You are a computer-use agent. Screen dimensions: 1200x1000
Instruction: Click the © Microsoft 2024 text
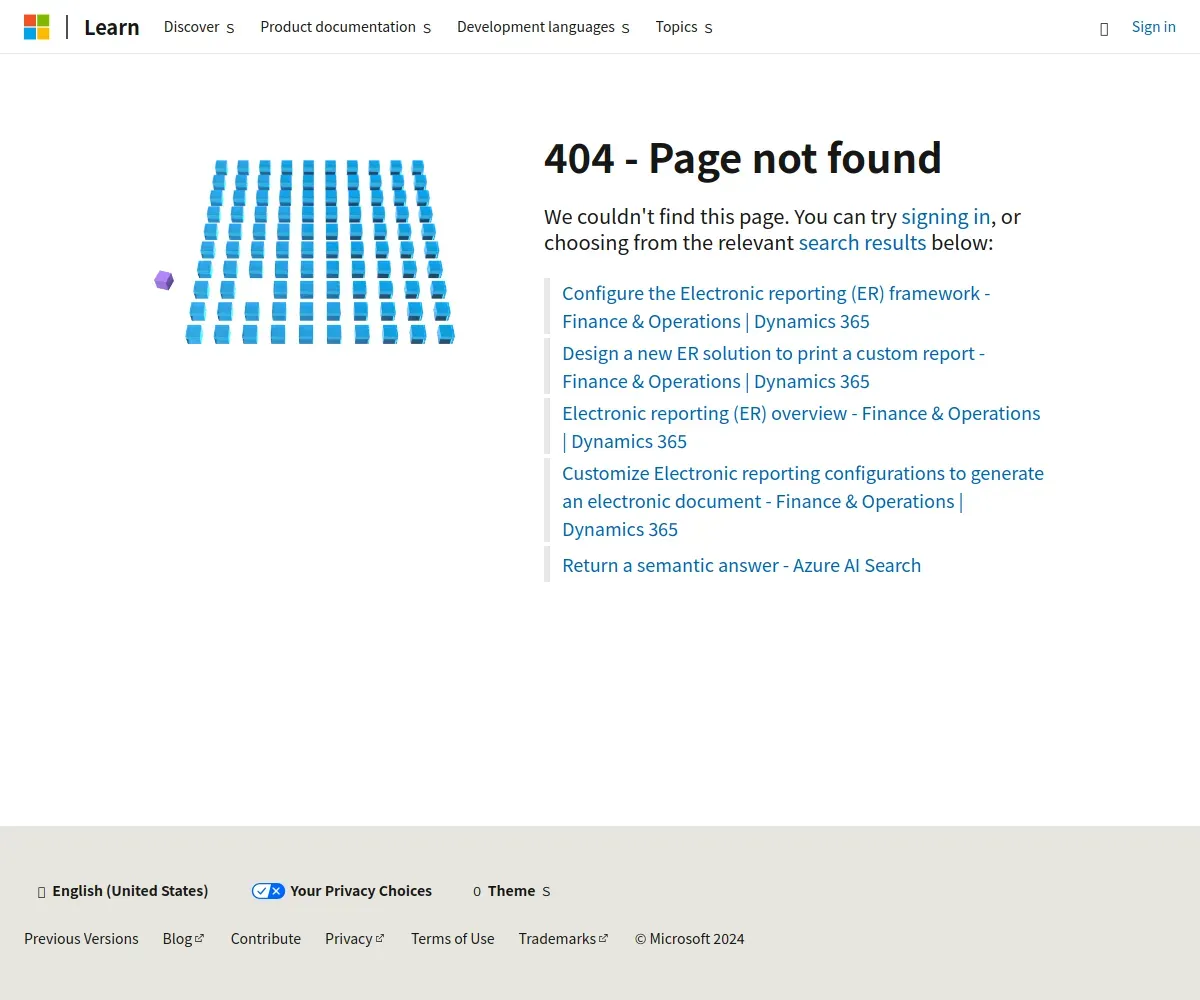click(690, 939)
